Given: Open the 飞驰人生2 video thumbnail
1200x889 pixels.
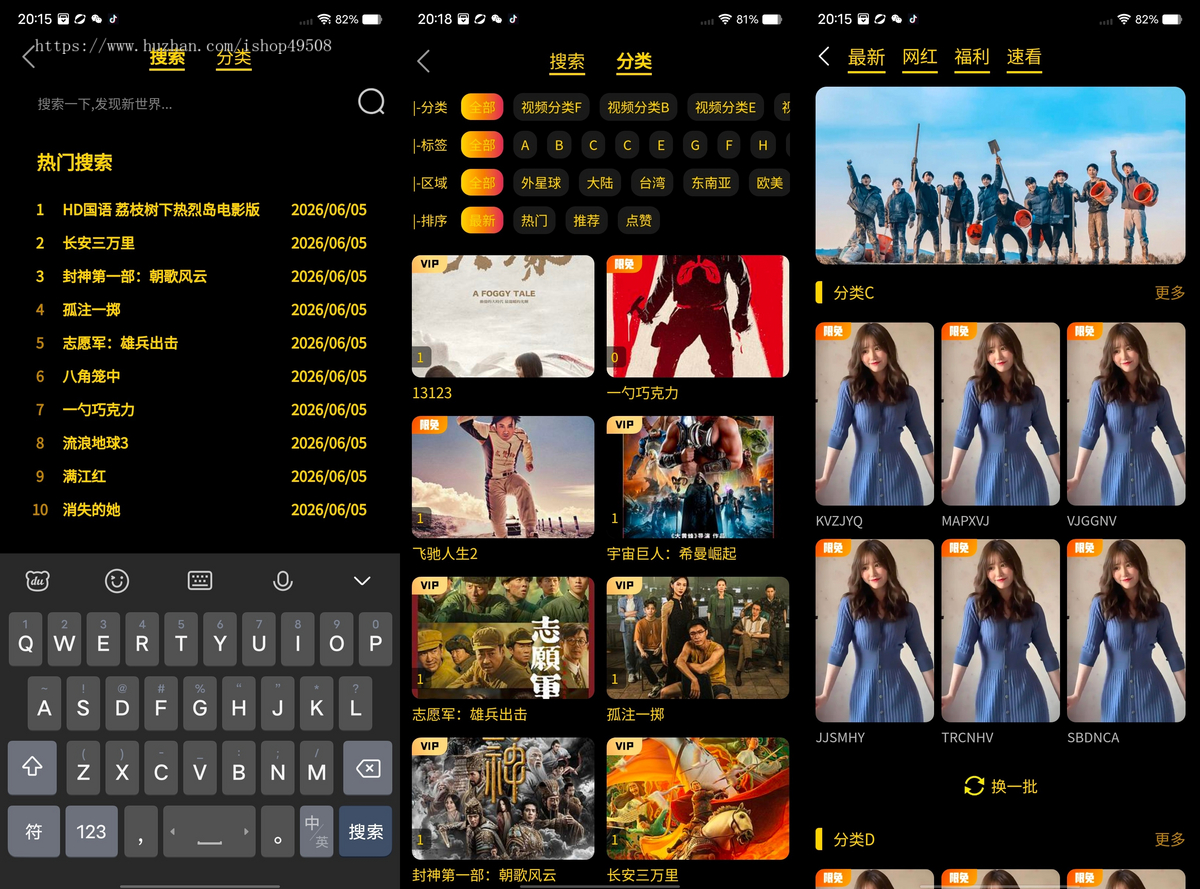Looking at the screenshot, I should (x=503, y=477).
